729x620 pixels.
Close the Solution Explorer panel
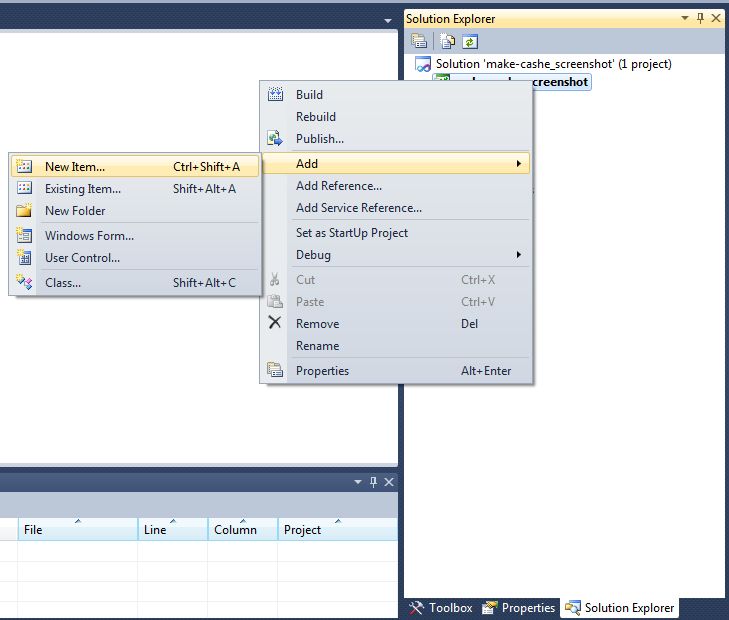pyautogui.click(x=715, y=18)
